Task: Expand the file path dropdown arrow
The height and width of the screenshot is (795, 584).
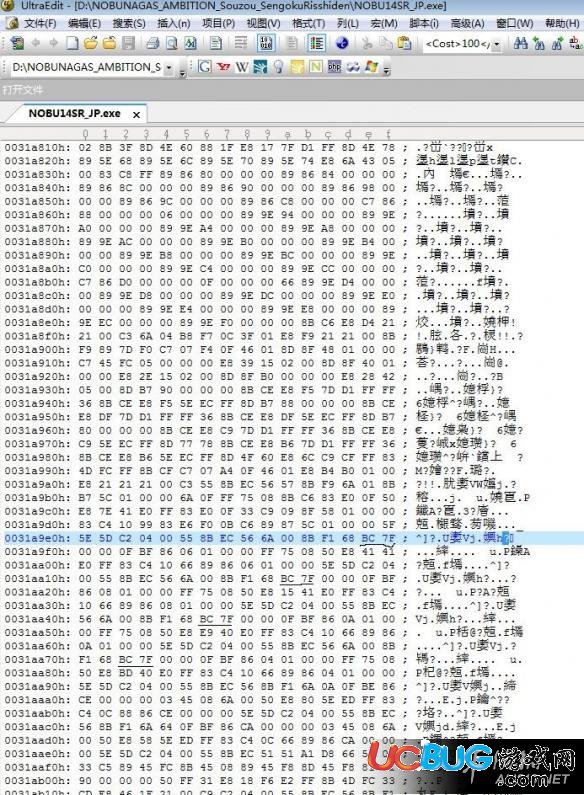Action: (x=169, y=67)
